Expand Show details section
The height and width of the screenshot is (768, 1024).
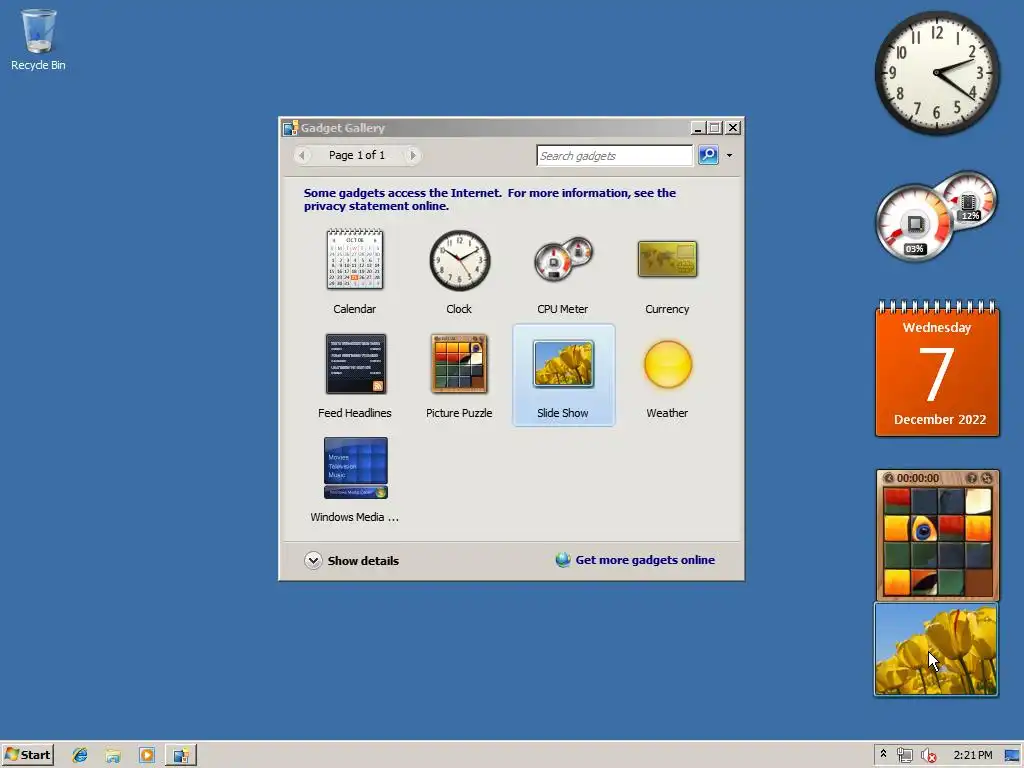(x=351, y=560)
